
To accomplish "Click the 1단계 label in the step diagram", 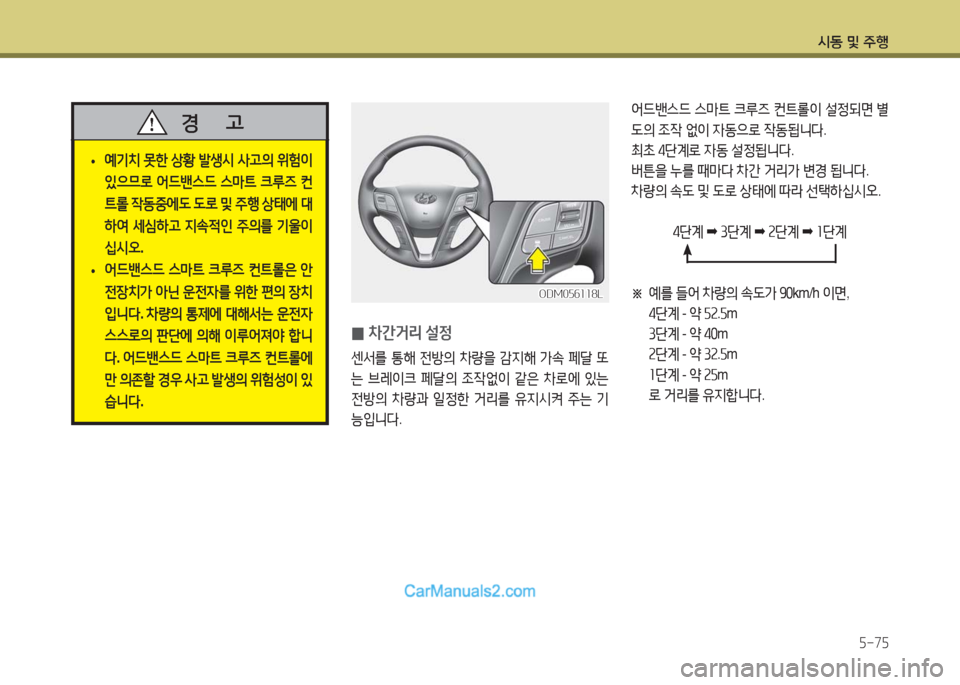I will click(832, 232).
